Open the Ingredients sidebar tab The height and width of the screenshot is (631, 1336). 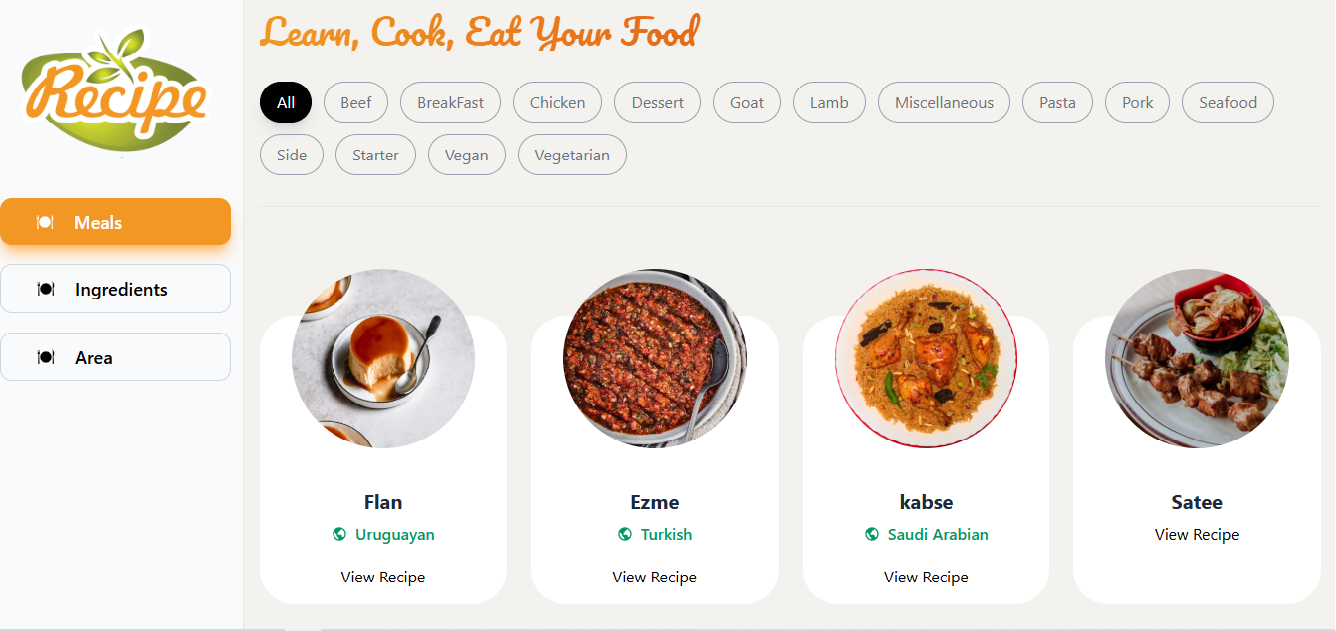[116, 289]
